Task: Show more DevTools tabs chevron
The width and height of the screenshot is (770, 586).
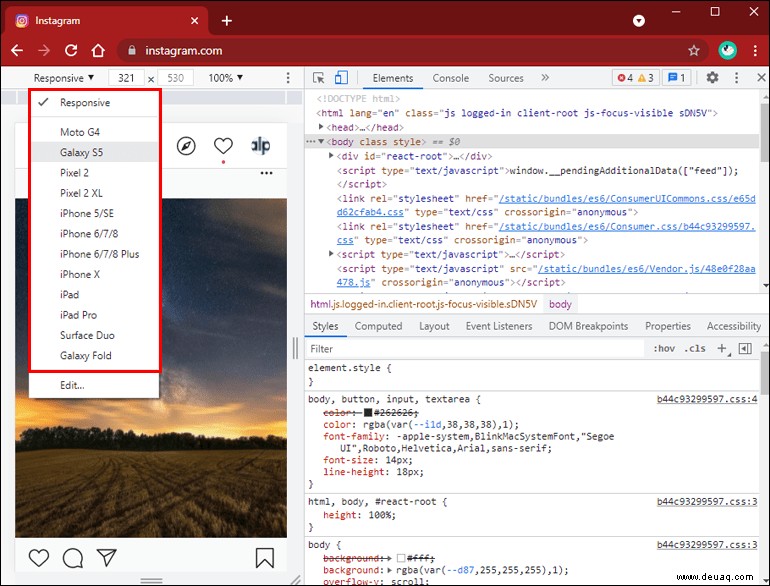Action: pos(545,78)
